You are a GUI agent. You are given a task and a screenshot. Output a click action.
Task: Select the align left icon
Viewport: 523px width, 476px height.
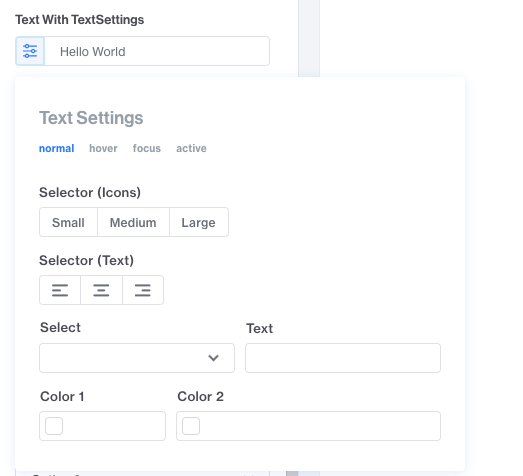click(60, 290)
